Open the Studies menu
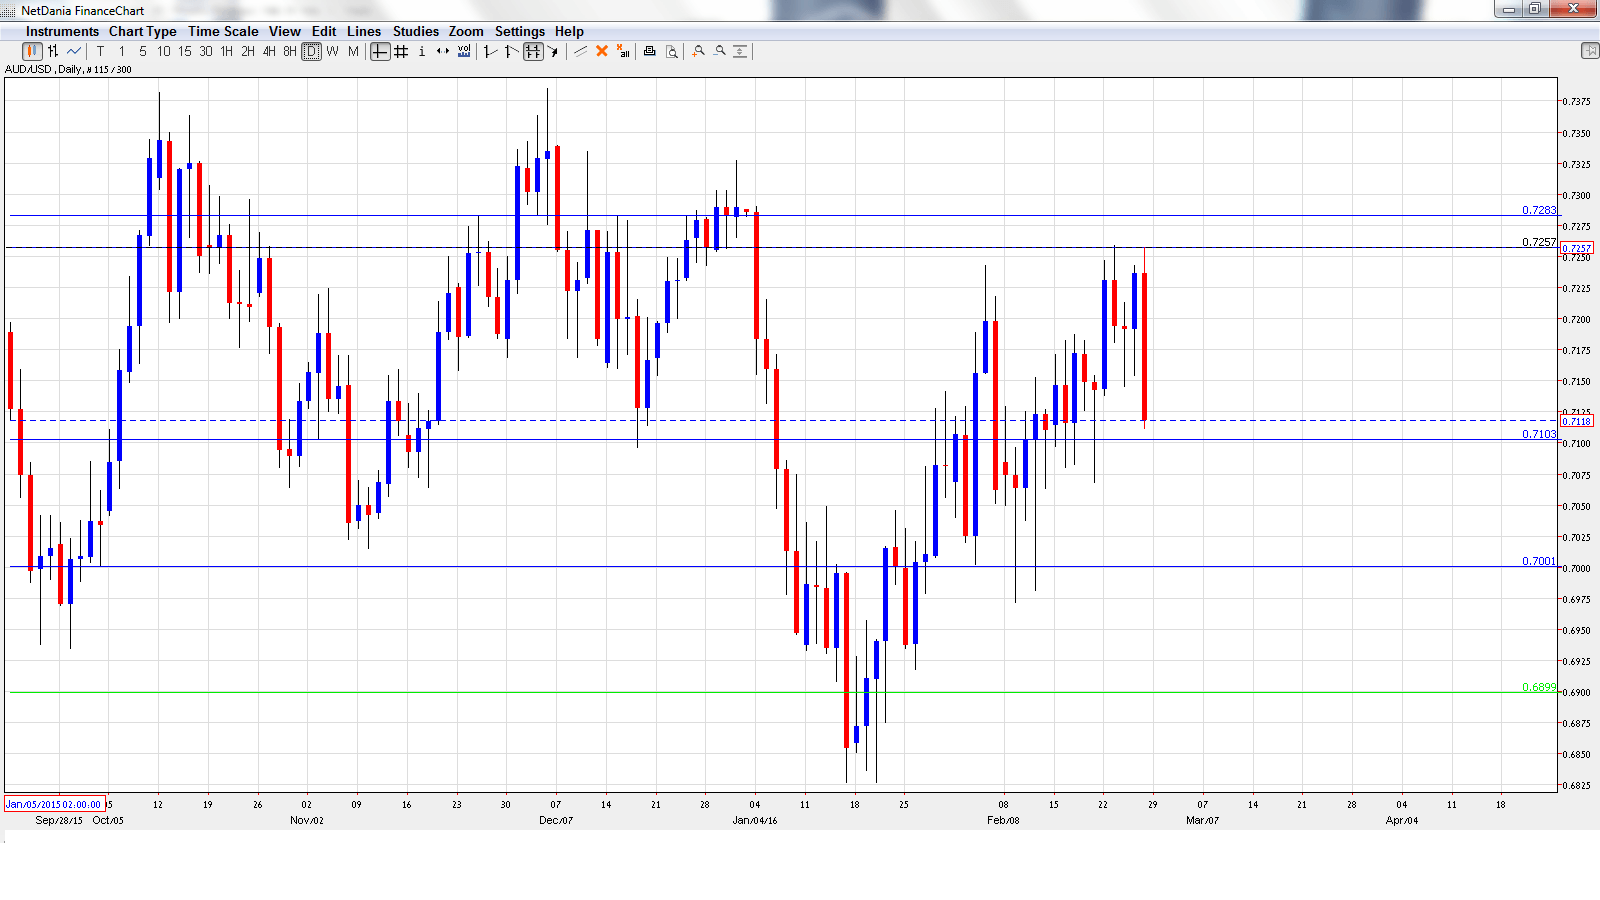Viewport: 1600px width, 900px height. (415, 31)
